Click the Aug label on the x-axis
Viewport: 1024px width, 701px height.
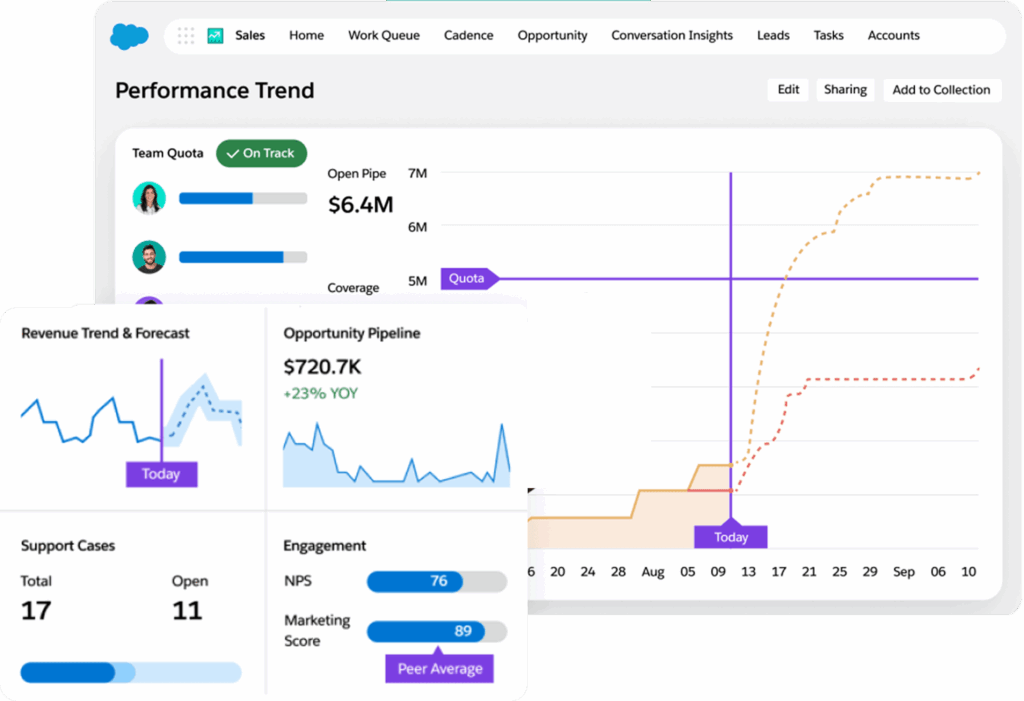(x=652, y=572)
